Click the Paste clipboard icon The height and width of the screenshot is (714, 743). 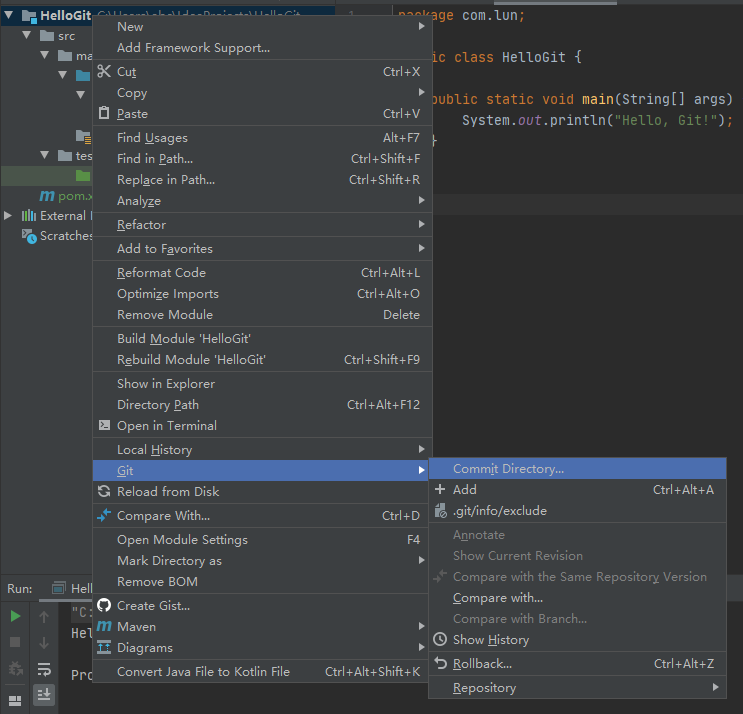104,113
